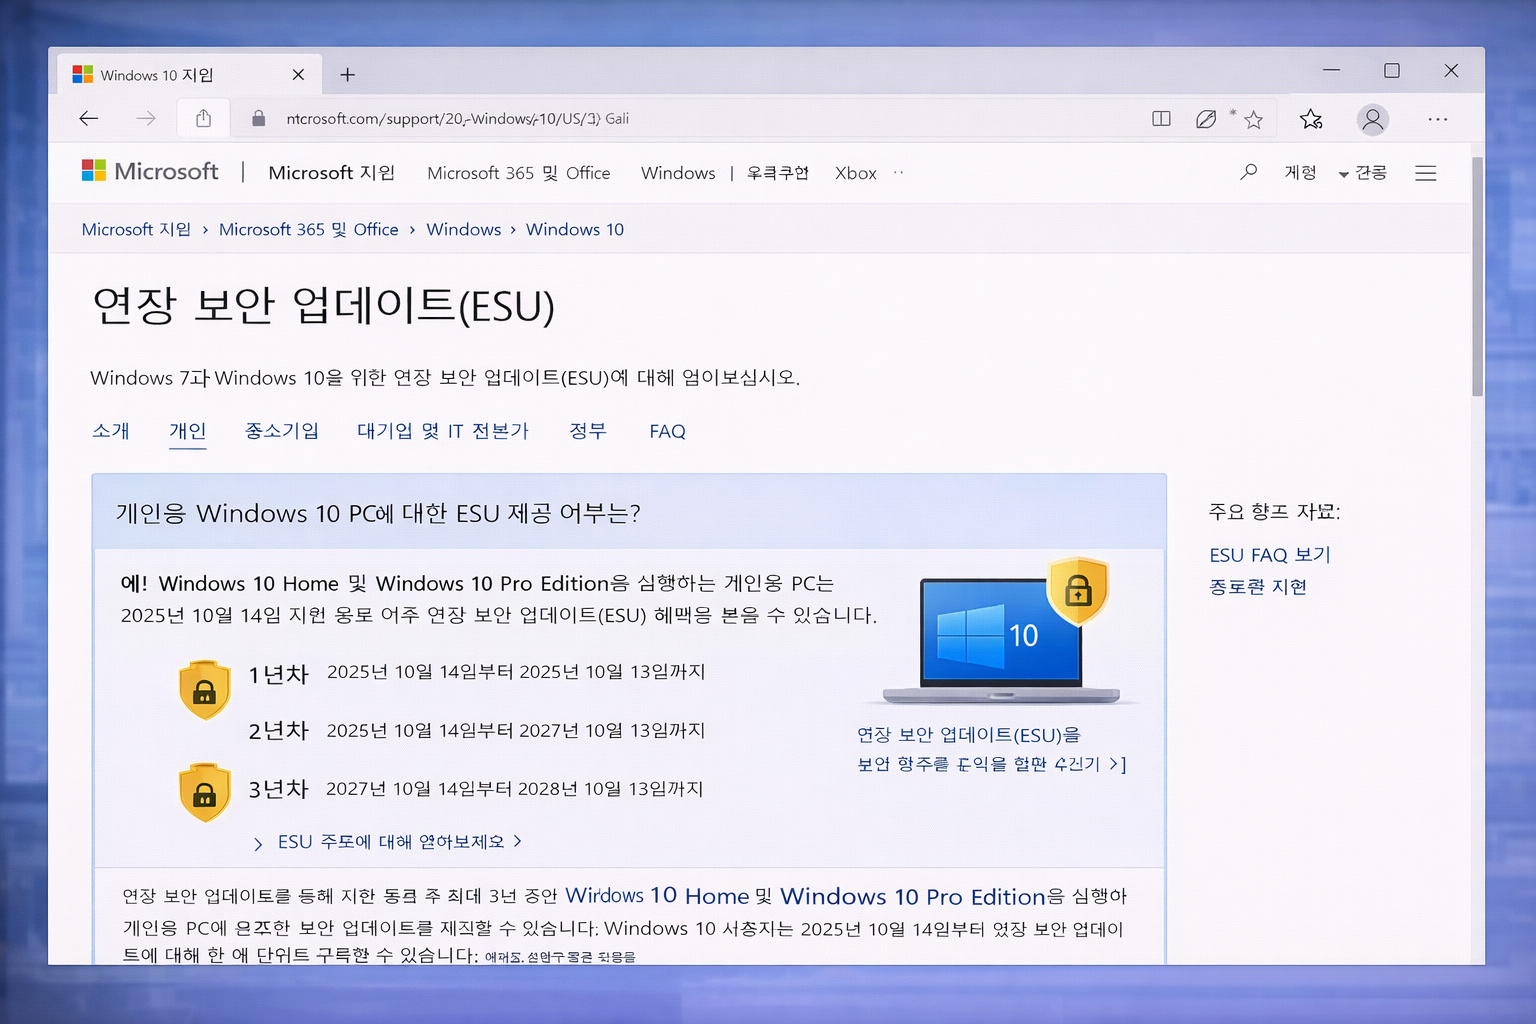
Task: Switch to the 정부 tab
Action: [x=588, y=431]
